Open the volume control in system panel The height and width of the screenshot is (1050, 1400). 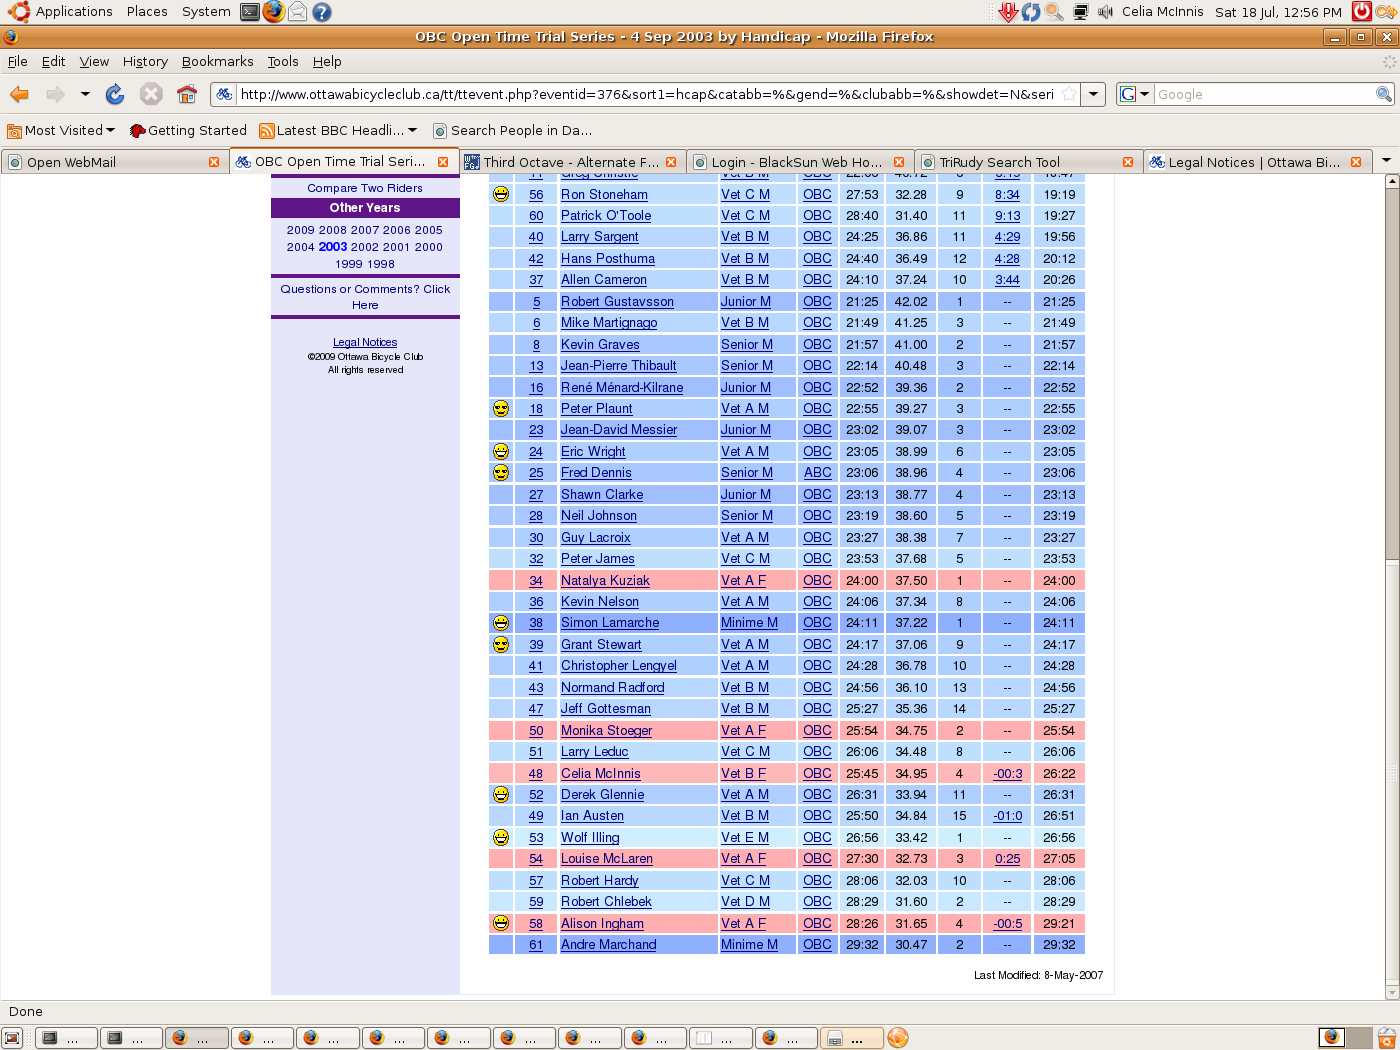point(1105,12)
